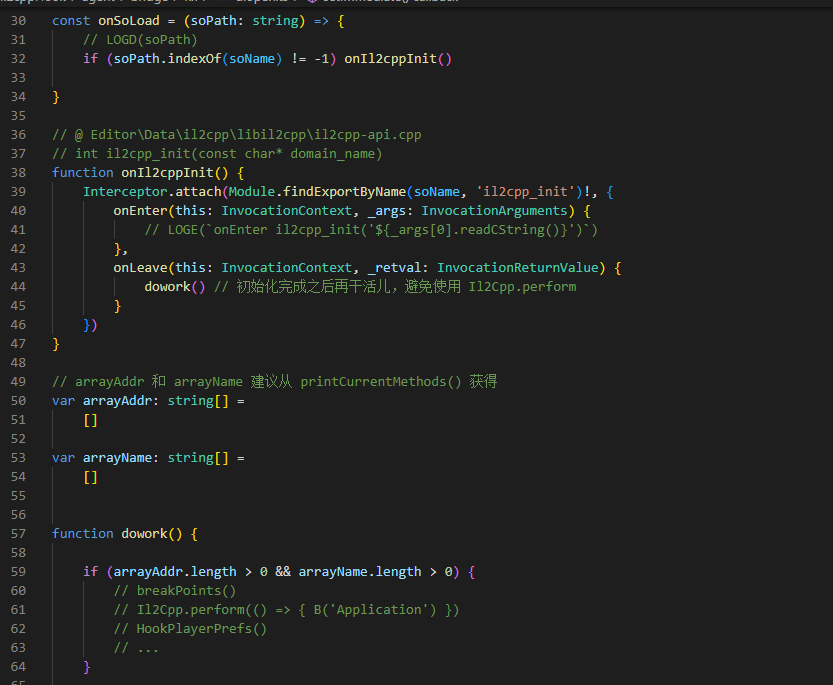Viewport: 833px width, 685px height.
Task: Click InvocationReturnValue type on line 43
Action: [x=518, y=268]
